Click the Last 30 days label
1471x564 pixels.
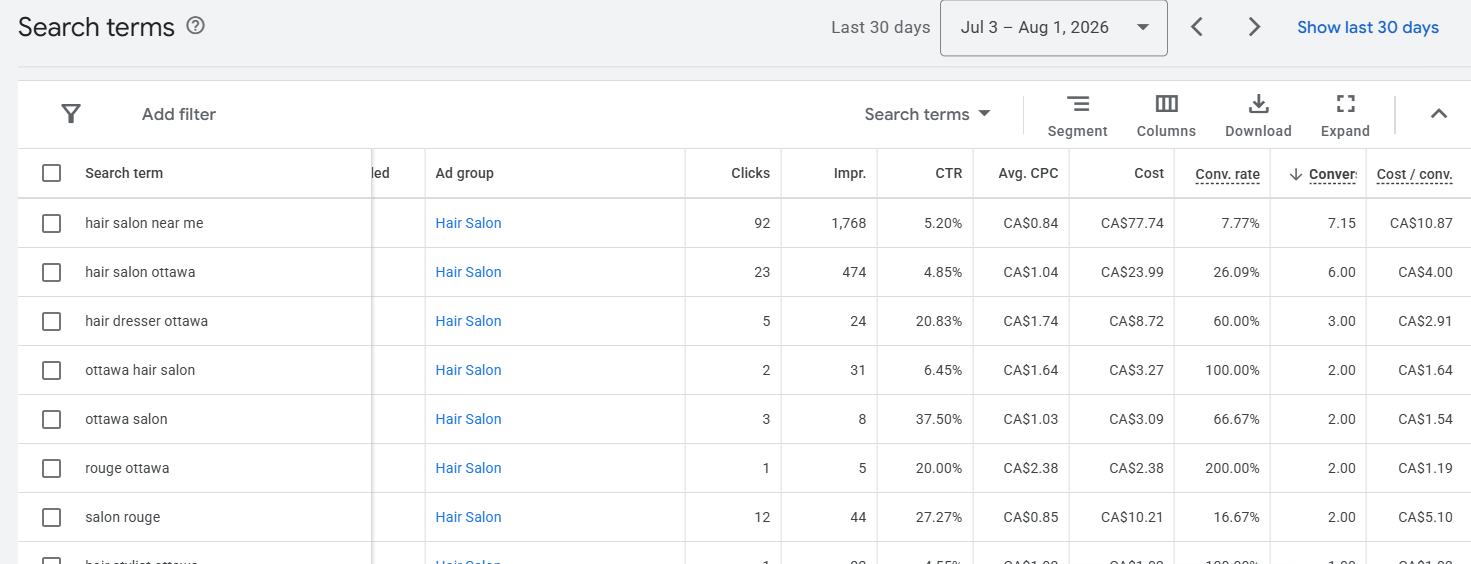[880, 27]
